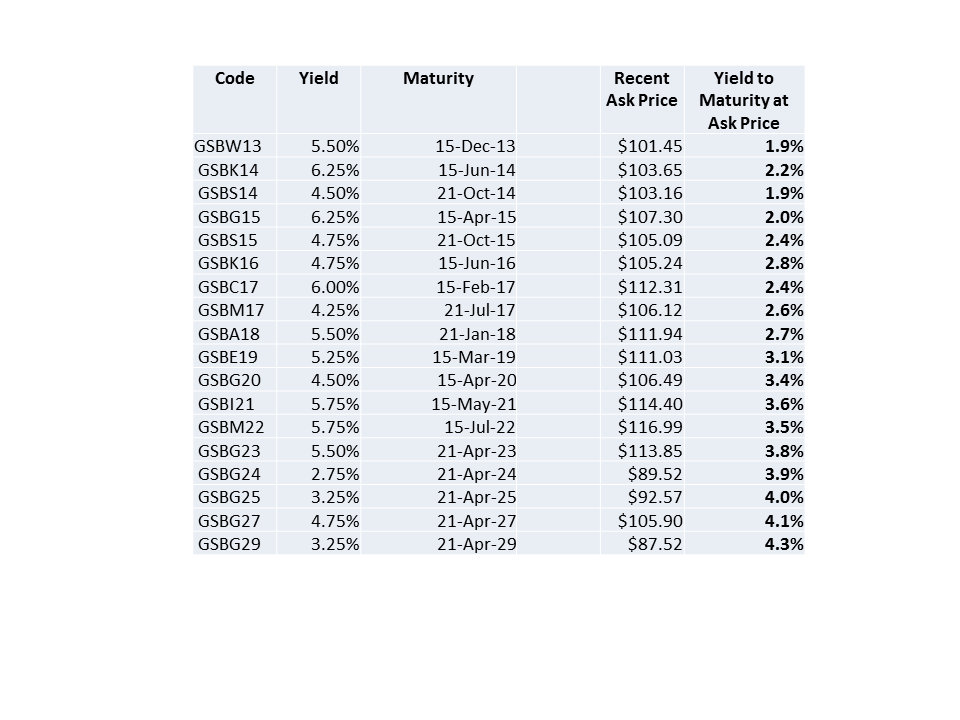Click the 15-Apr-15 maturity date
The image size is (960, 720).
475,217
